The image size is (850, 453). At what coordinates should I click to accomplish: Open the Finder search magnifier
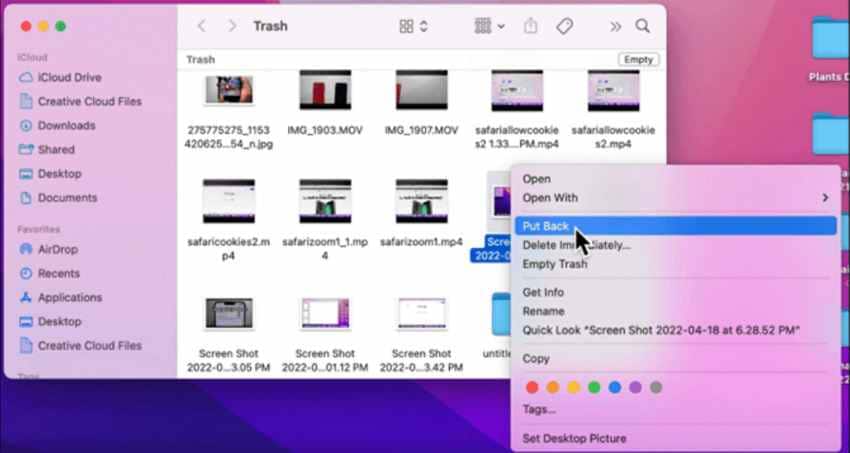coord(642,26)
